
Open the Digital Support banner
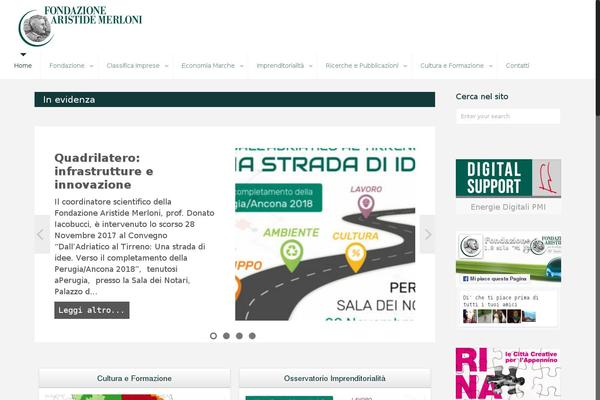click(x=508, y=178)
